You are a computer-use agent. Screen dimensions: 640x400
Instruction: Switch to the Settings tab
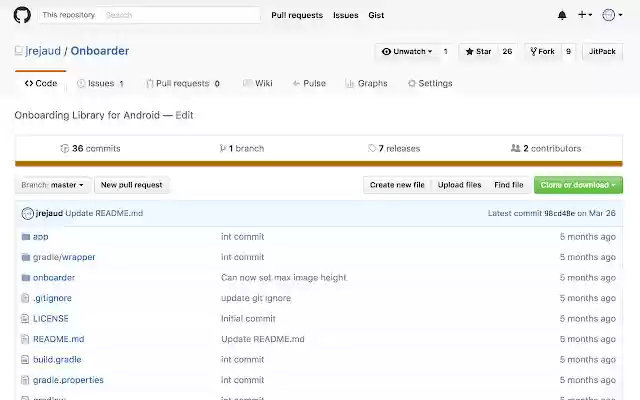(430, 83)
